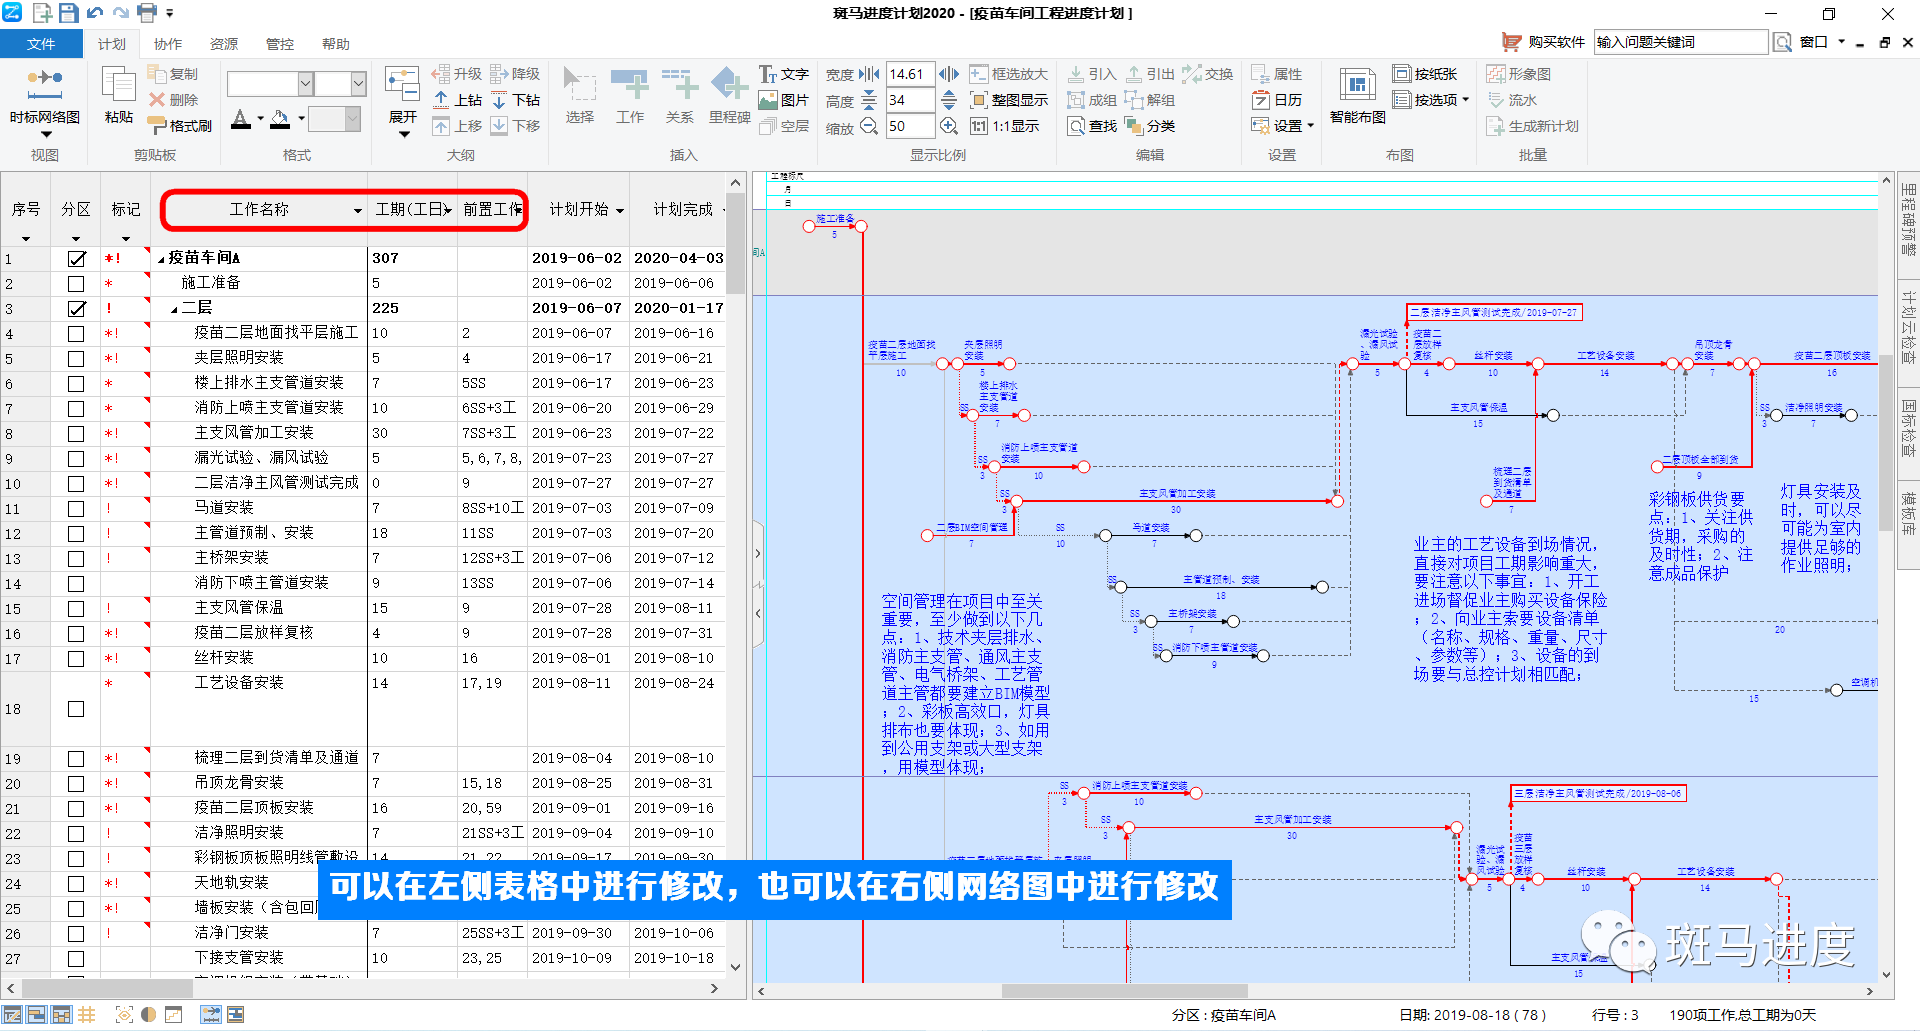Open the font name dropdown
The image size is (1920, 1031).
(306, 84)
